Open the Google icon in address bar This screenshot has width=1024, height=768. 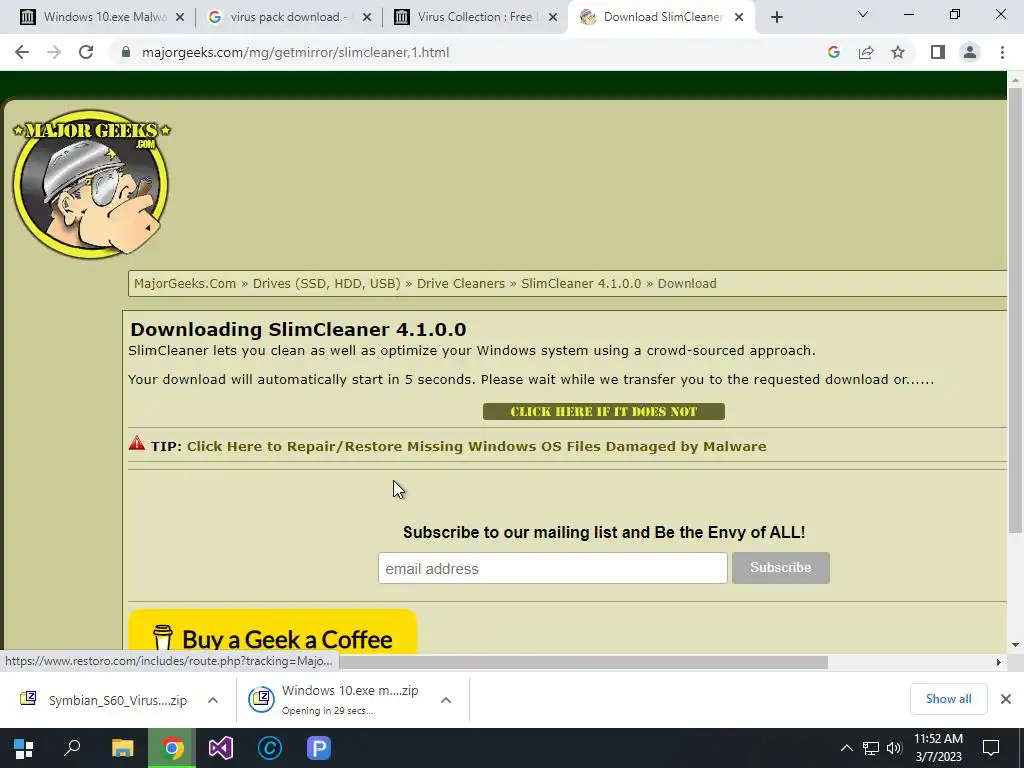pos(833,52)
